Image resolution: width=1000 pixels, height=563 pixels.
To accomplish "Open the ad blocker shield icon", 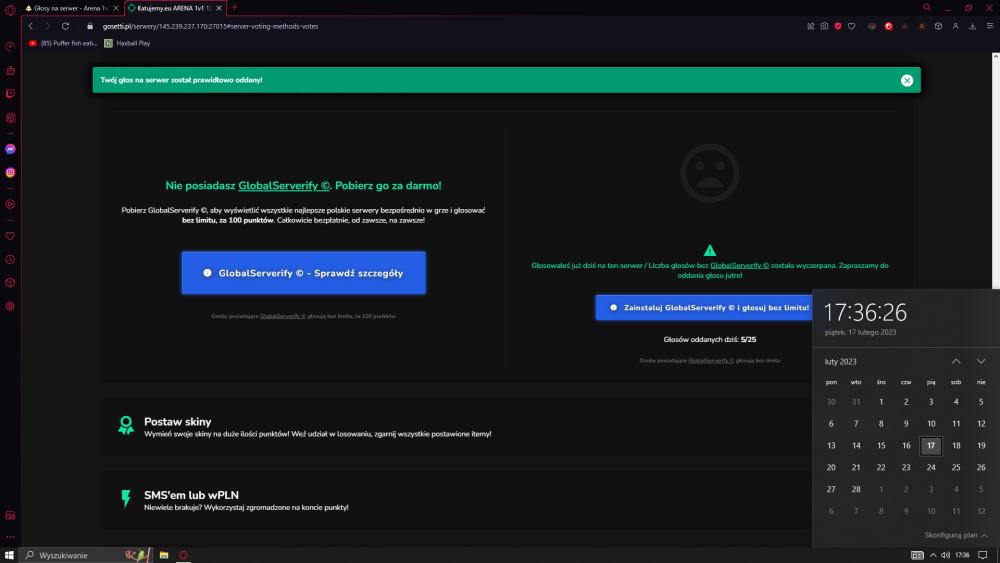I will tap(838, 26).
